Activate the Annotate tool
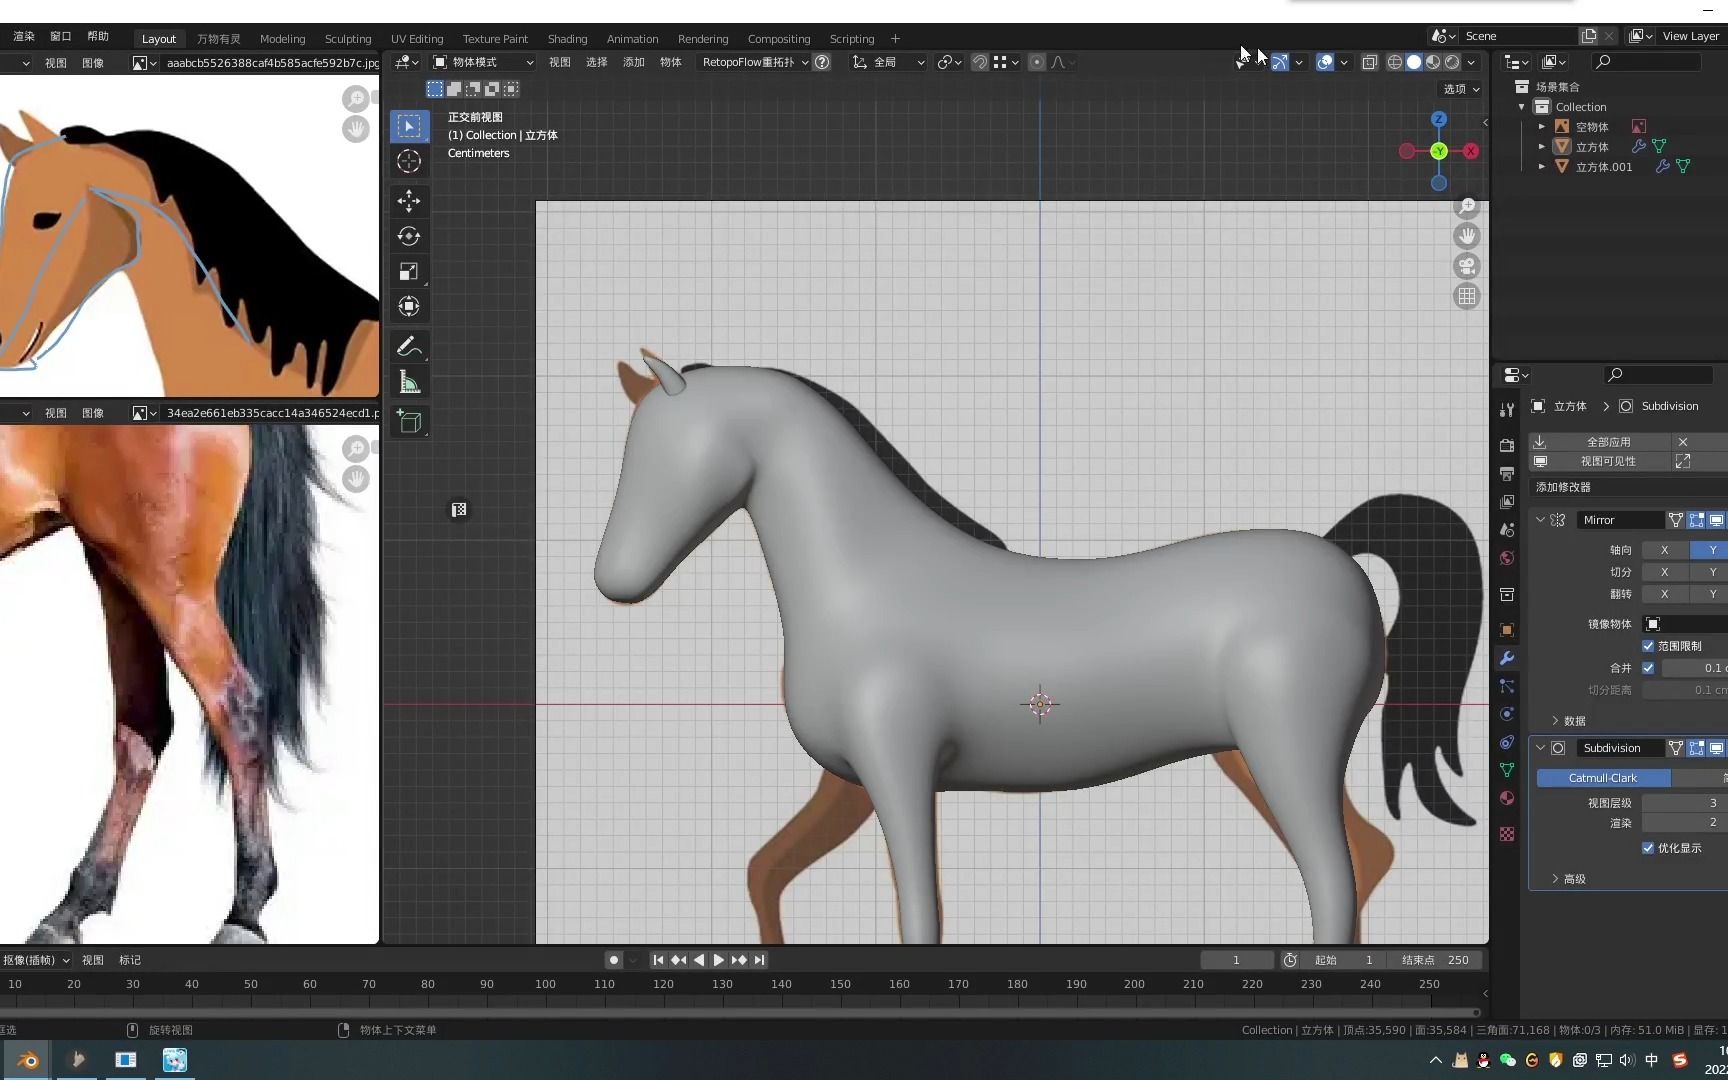Image resolution: width=1728 pixels, height=1080 pixels. [409, 346]
